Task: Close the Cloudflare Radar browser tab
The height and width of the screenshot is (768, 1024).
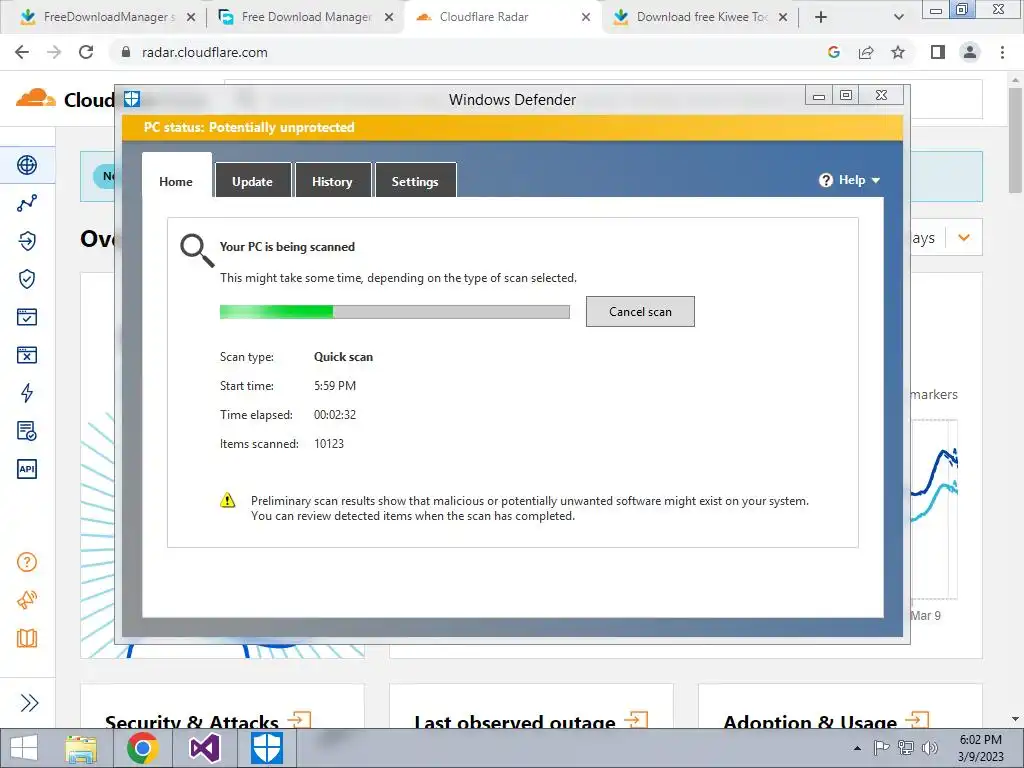Action: pyautogui.click(x=585, y=17)
